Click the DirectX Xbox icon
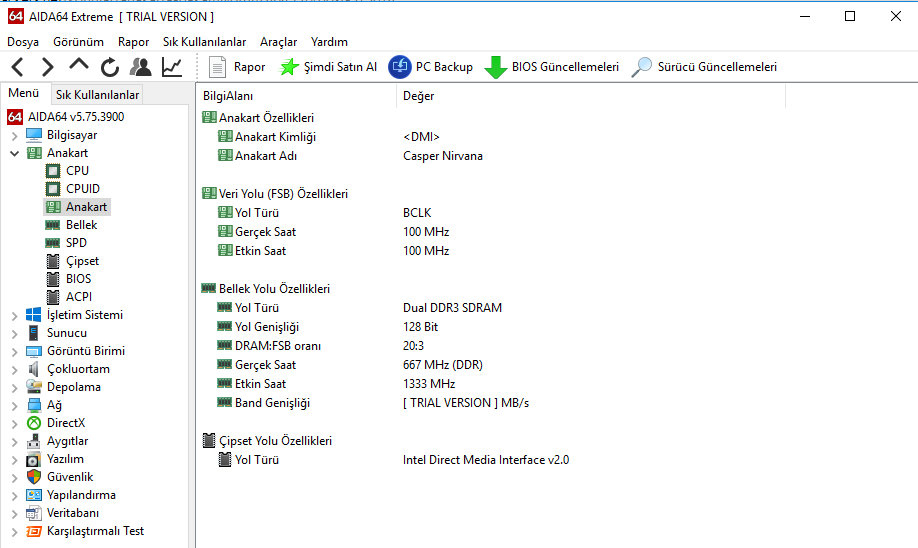 34,423
